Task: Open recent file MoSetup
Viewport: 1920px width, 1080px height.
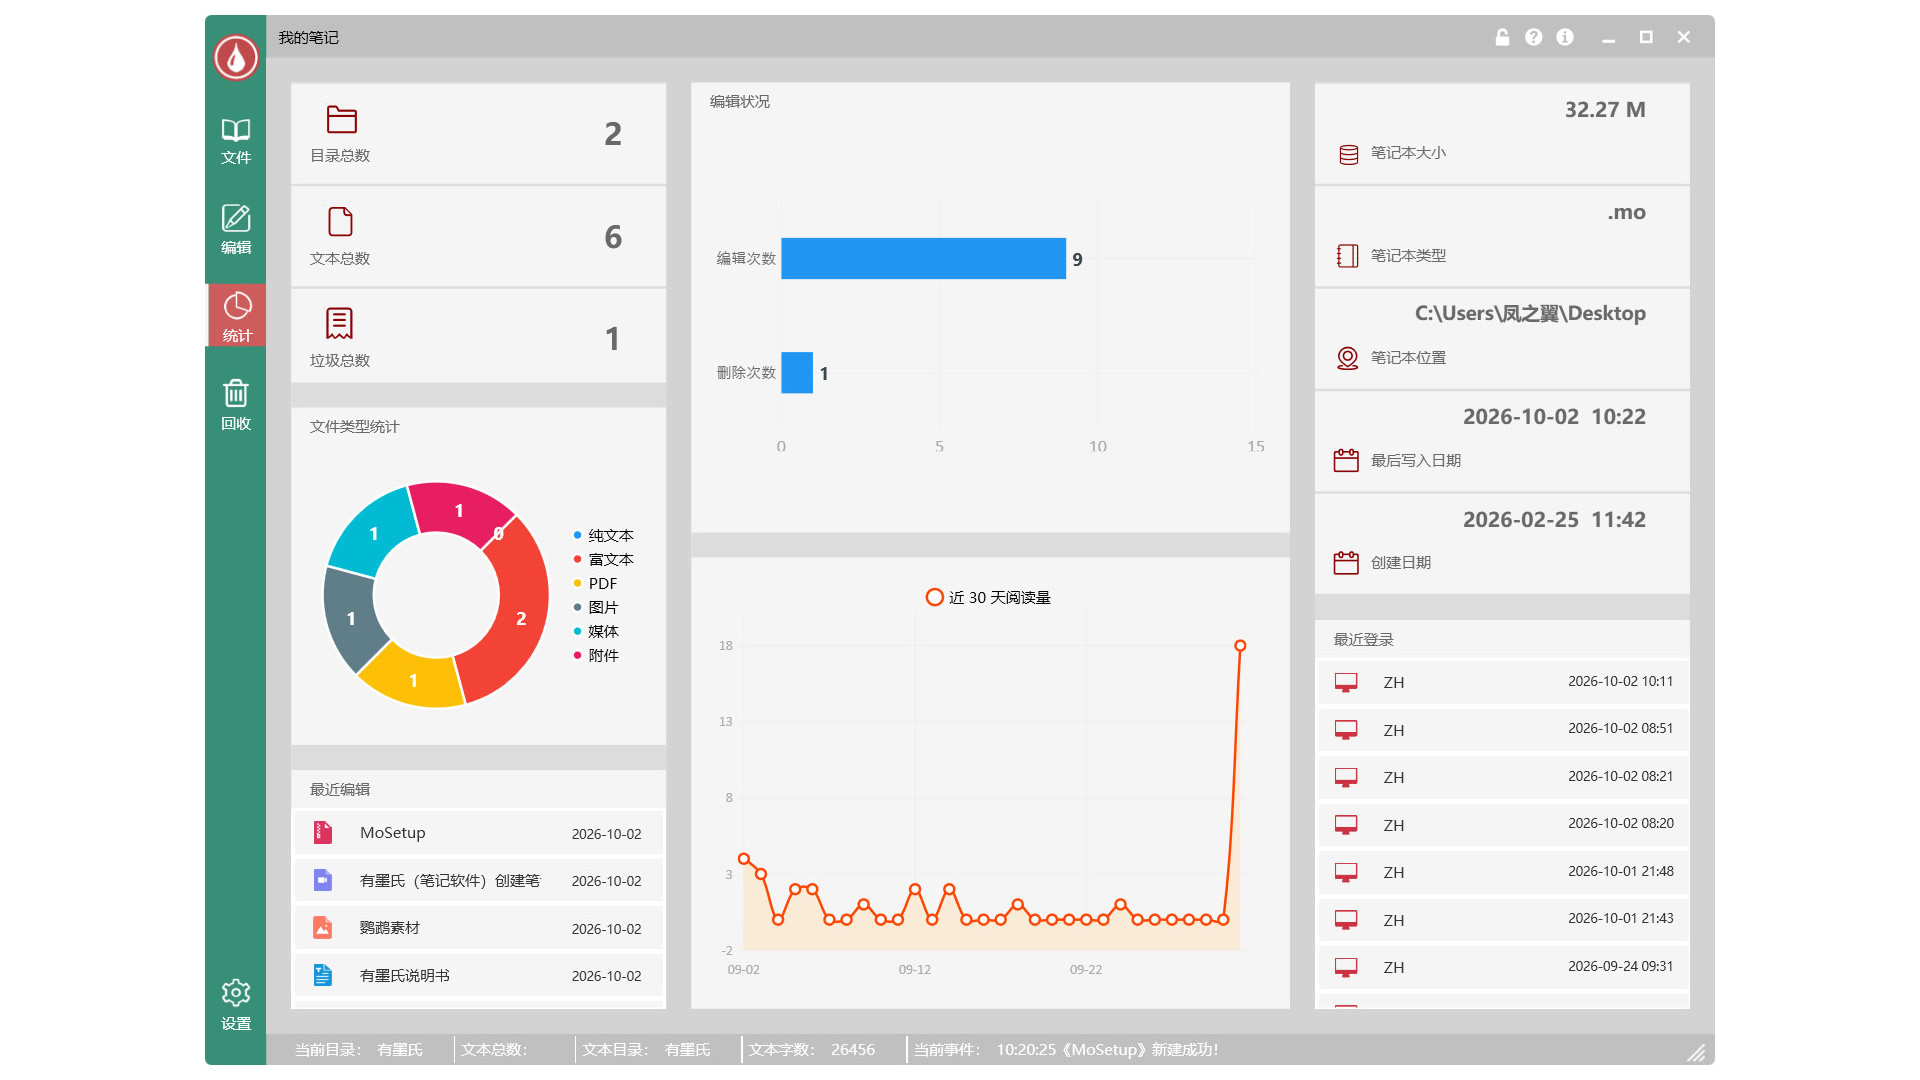Action: 478,833
